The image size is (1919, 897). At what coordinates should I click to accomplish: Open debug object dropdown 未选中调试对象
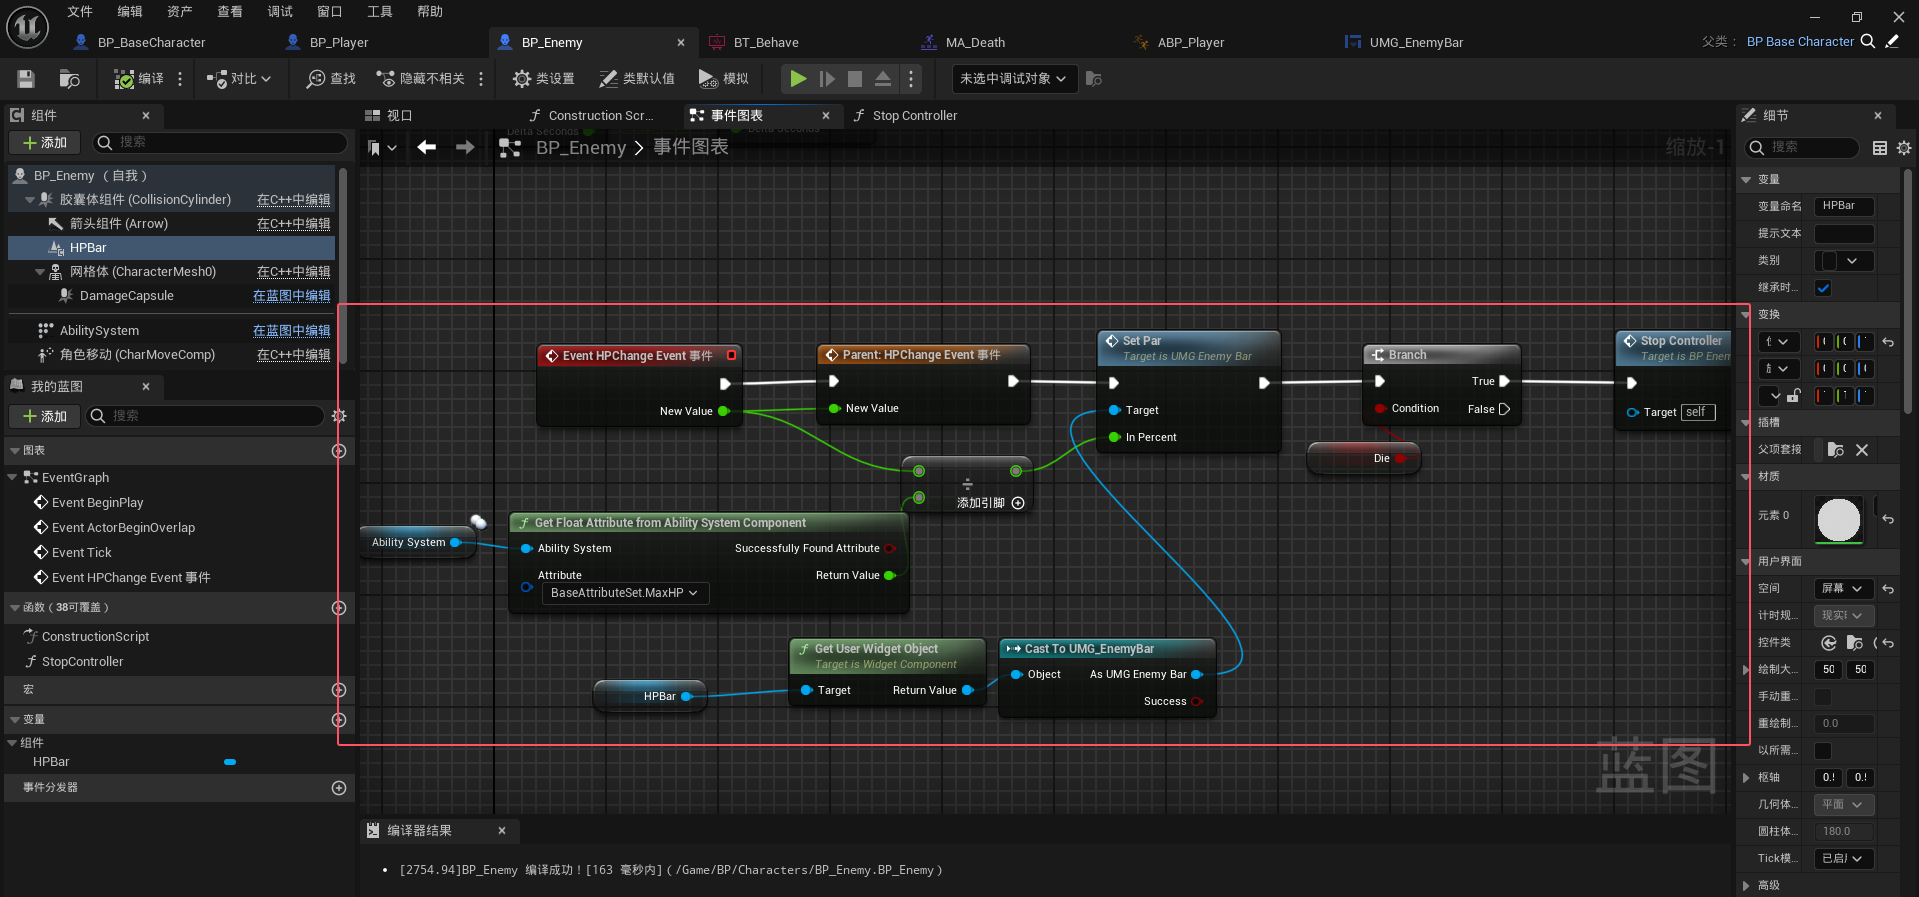tap(1013, 79)
